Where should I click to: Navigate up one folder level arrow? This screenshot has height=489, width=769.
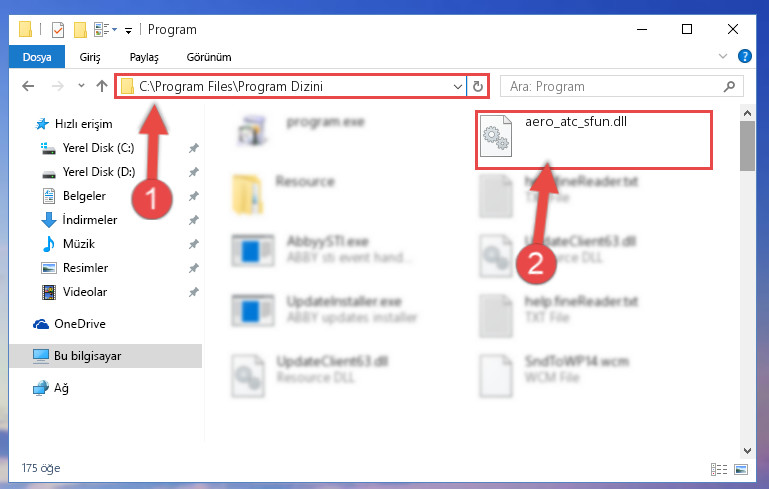click(102, 86)
